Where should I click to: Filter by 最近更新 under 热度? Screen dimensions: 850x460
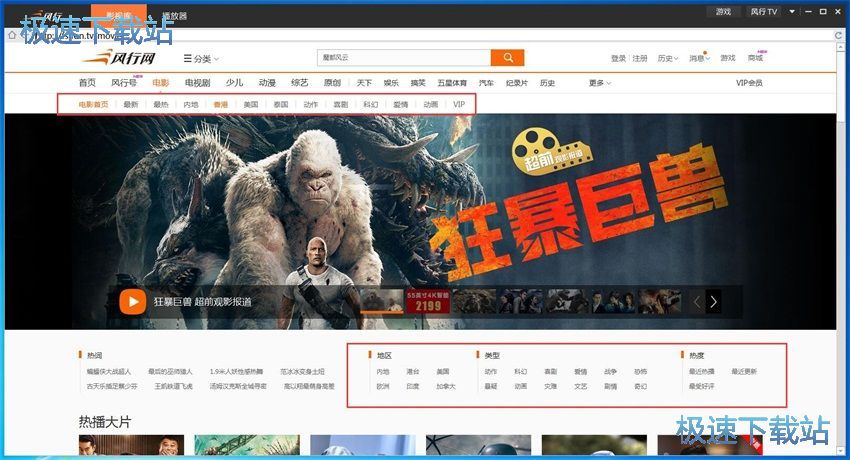pyautogui.click(x=744, y=372)
